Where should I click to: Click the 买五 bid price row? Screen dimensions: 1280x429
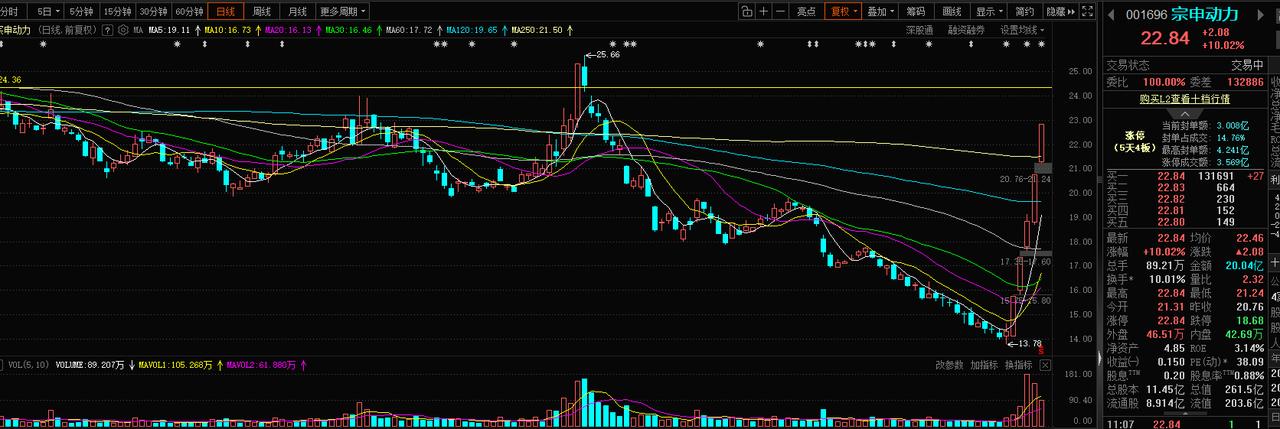point(1184,222)
